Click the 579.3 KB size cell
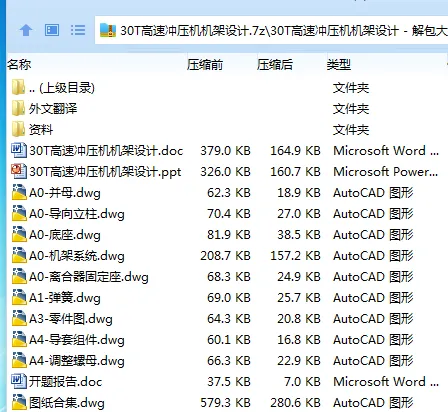 (x=225, y=403)
